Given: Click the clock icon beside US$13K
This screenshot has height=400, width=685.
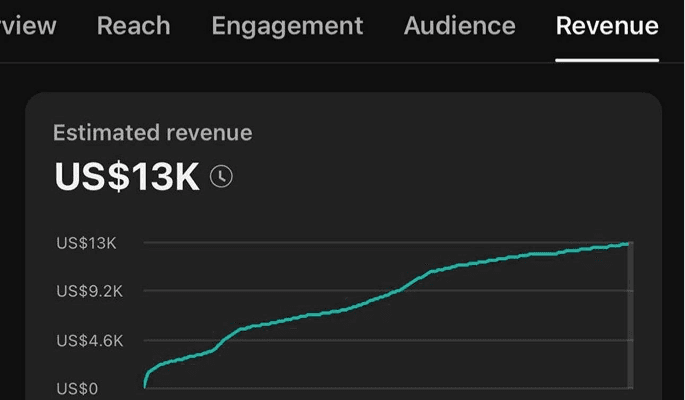Looking at the screenshot, I should tap(221, 176).
